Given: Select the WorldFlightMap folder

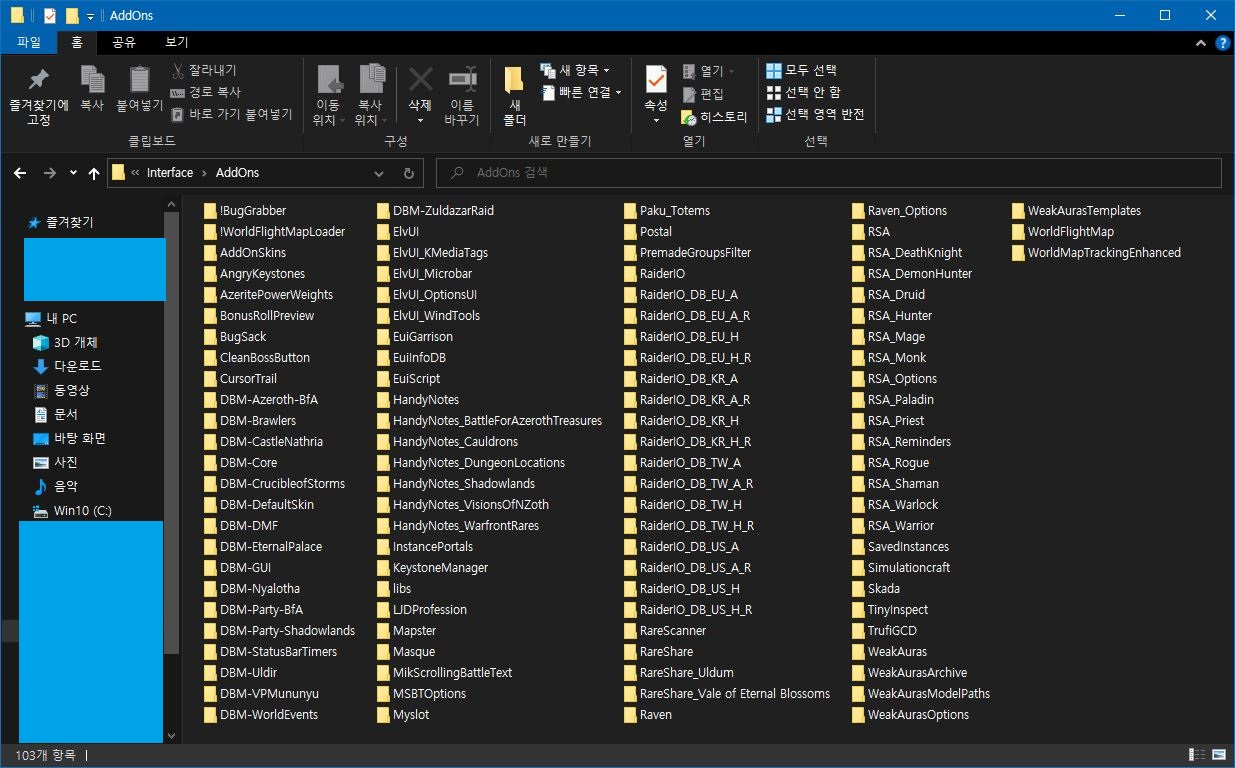Looking at the screenshot, I should [1062, 231].
